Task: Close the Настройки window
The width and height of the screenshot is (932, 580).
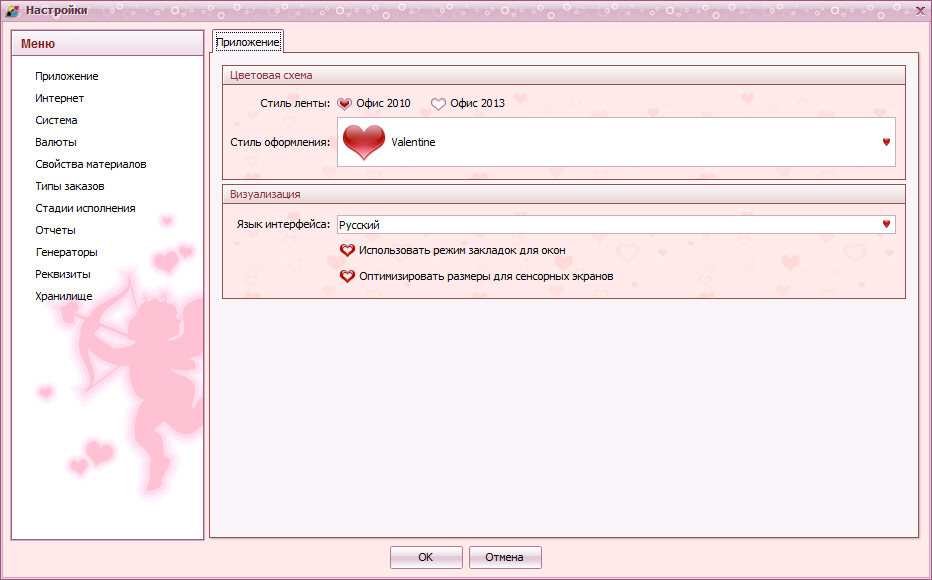Action: pyautogui.click(x=920, y=11)
